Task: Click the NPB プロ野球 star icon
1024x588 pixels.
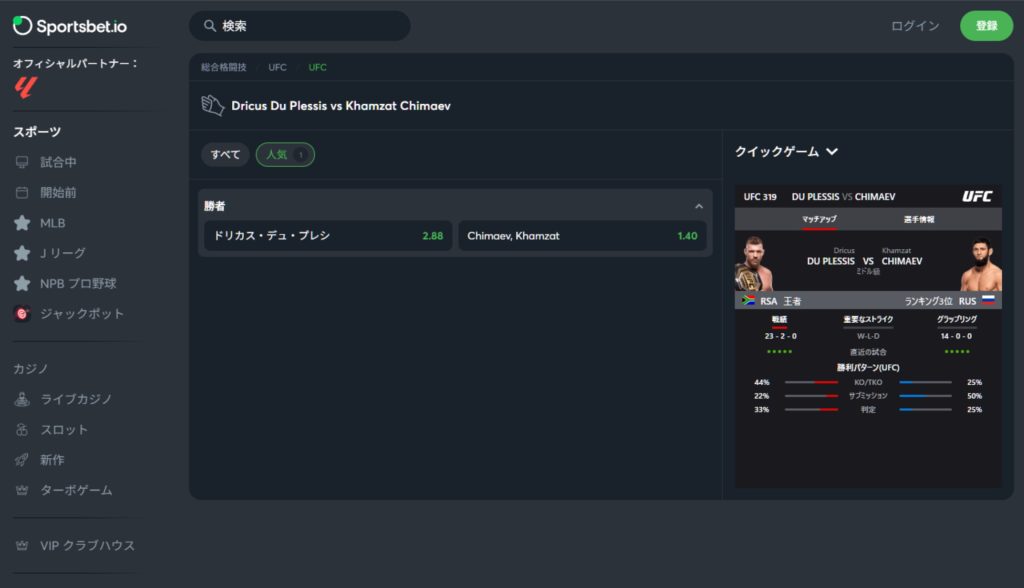Action: [x=22, y=284]
